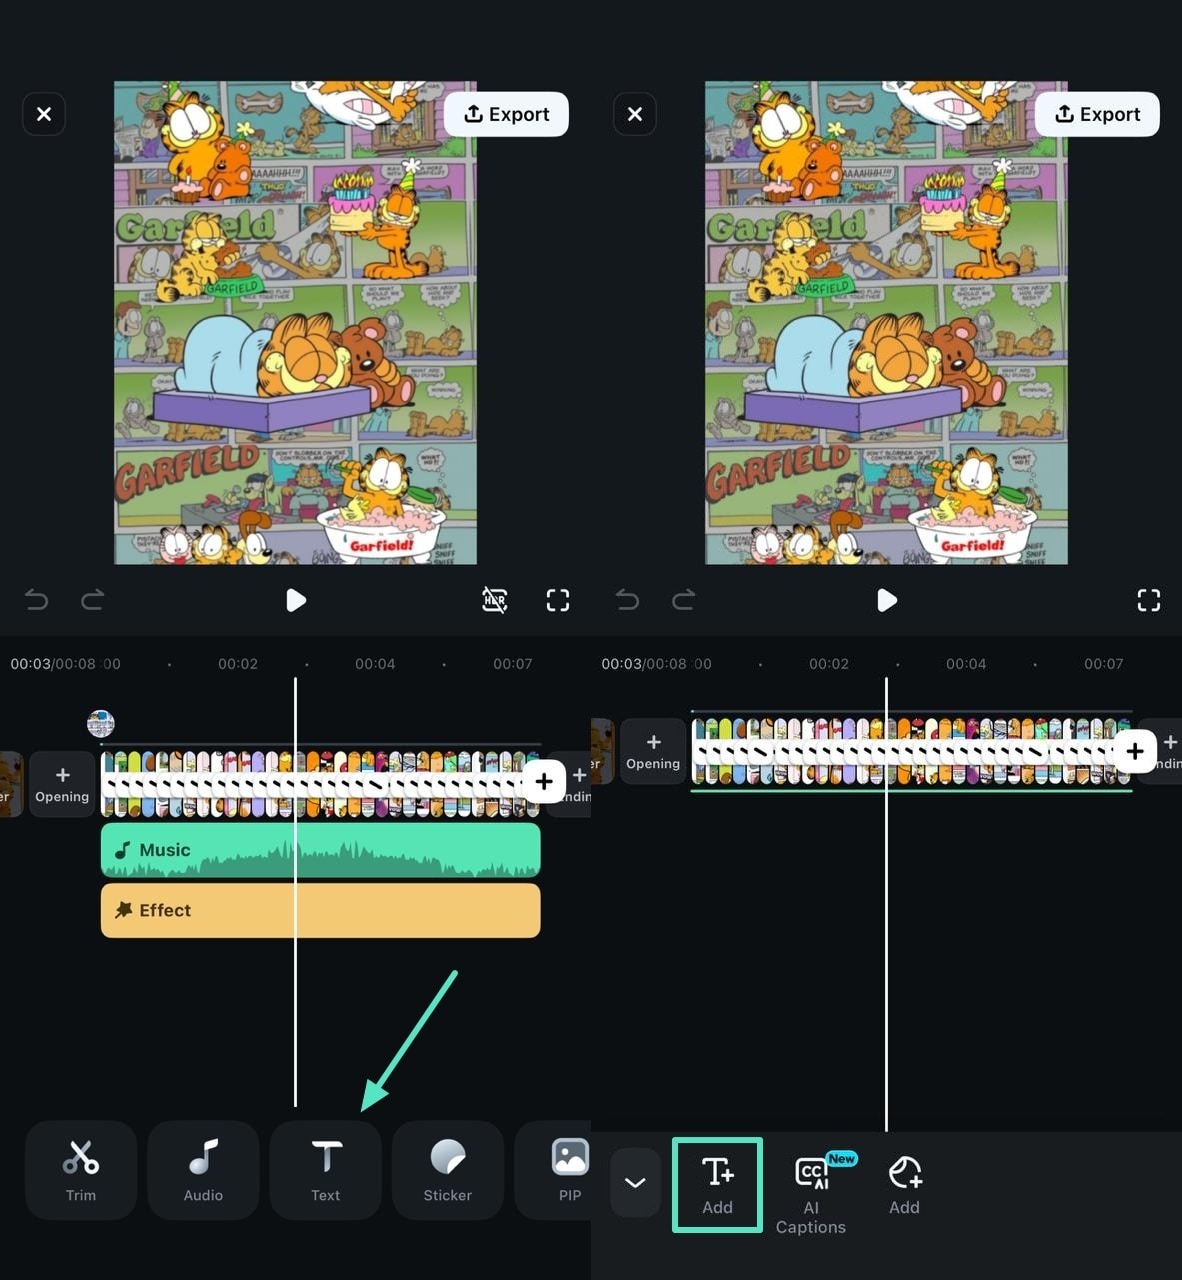Viewport: 1182px width, 1280px height.
Task: Collapse the text toolbar with chevron
Action: [x=635, y=1183]
